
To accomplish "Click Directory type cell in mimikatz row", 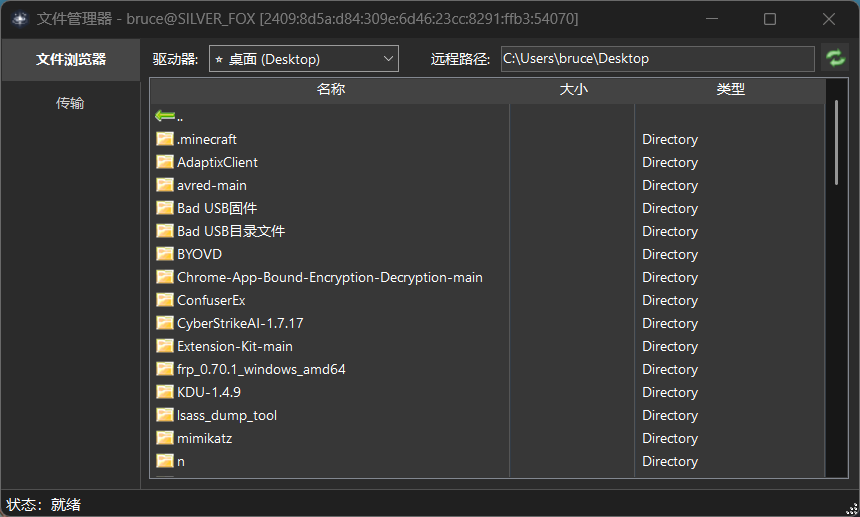I will pos(670,439).
